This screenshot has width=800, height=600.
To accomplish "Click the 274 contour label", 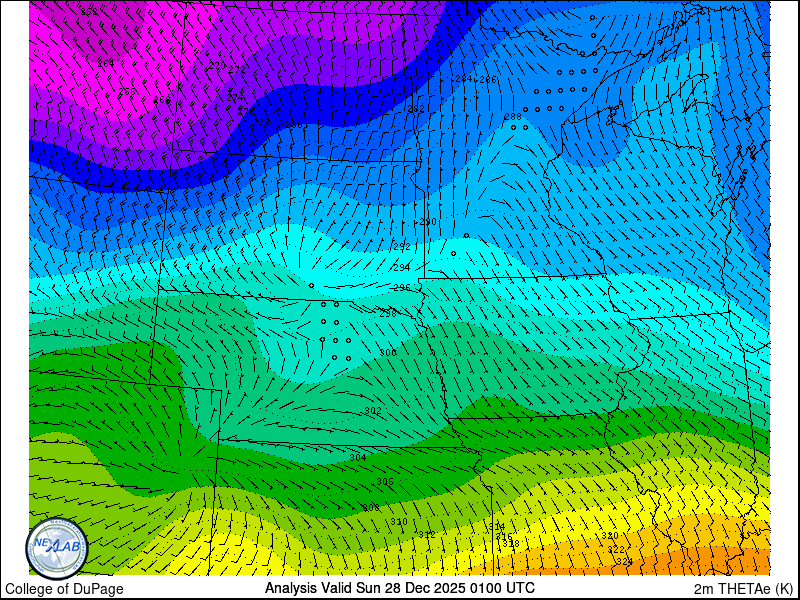I will click(x=235, y=97).
